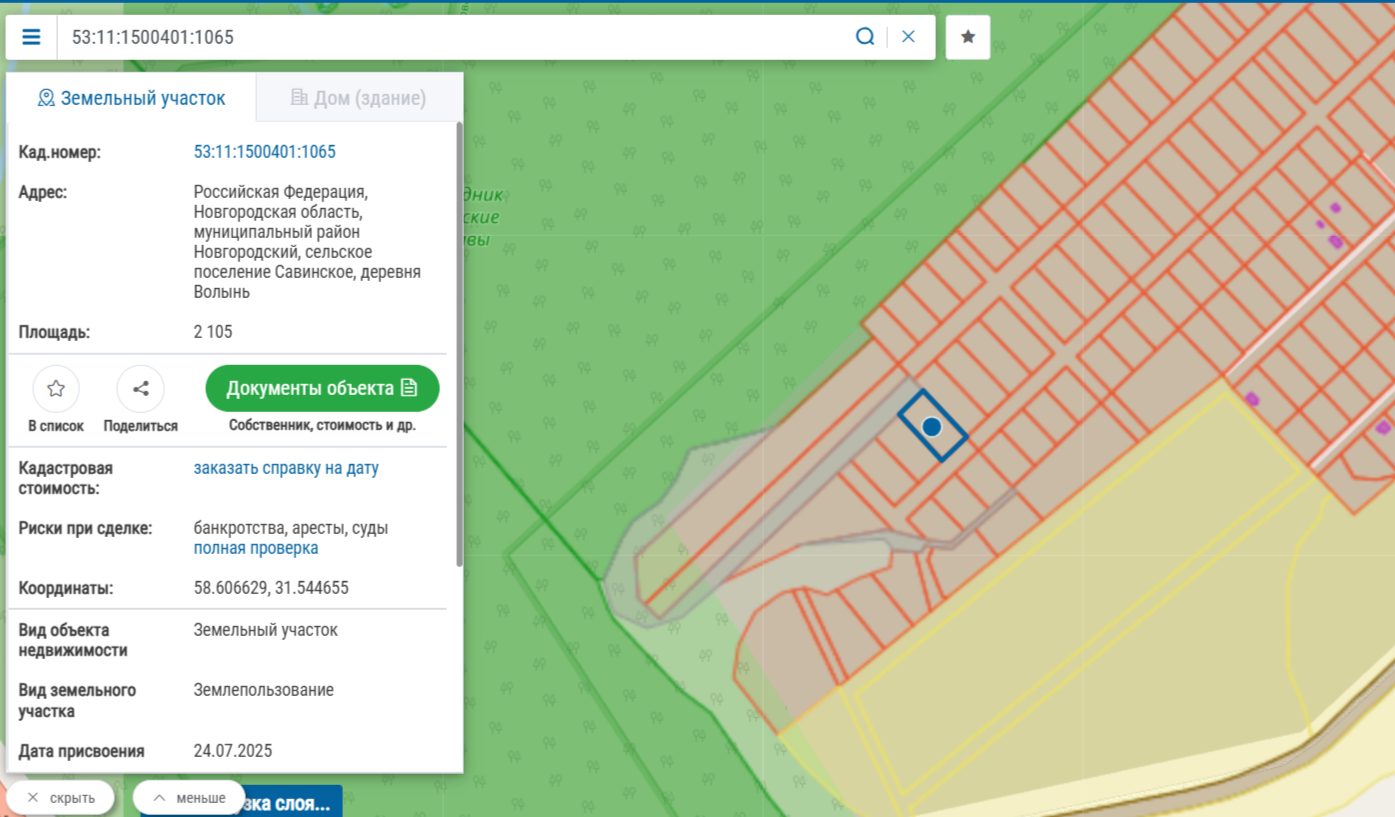The width and height of the screenshot is (1395, 817).
Task: Share the parcel with the share icon
Action: [x=140, y=389]
